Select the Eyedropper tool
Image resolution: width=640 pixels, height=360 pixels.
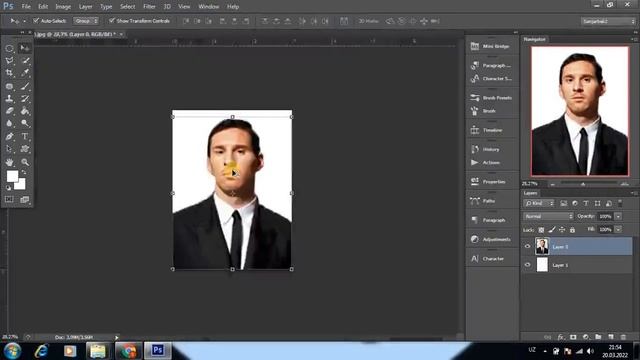point(25,73)
